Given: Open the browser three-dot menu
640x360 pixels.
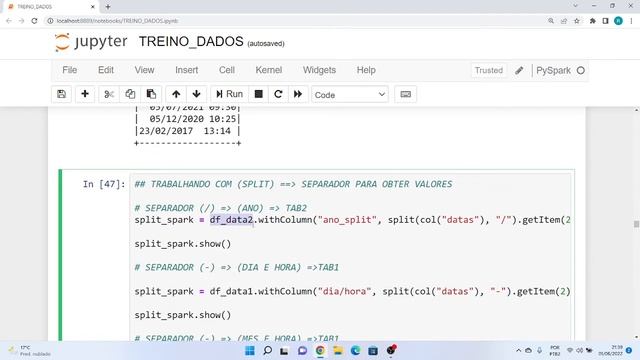Looking at the screenshot, I should click(x=631, y=21).
